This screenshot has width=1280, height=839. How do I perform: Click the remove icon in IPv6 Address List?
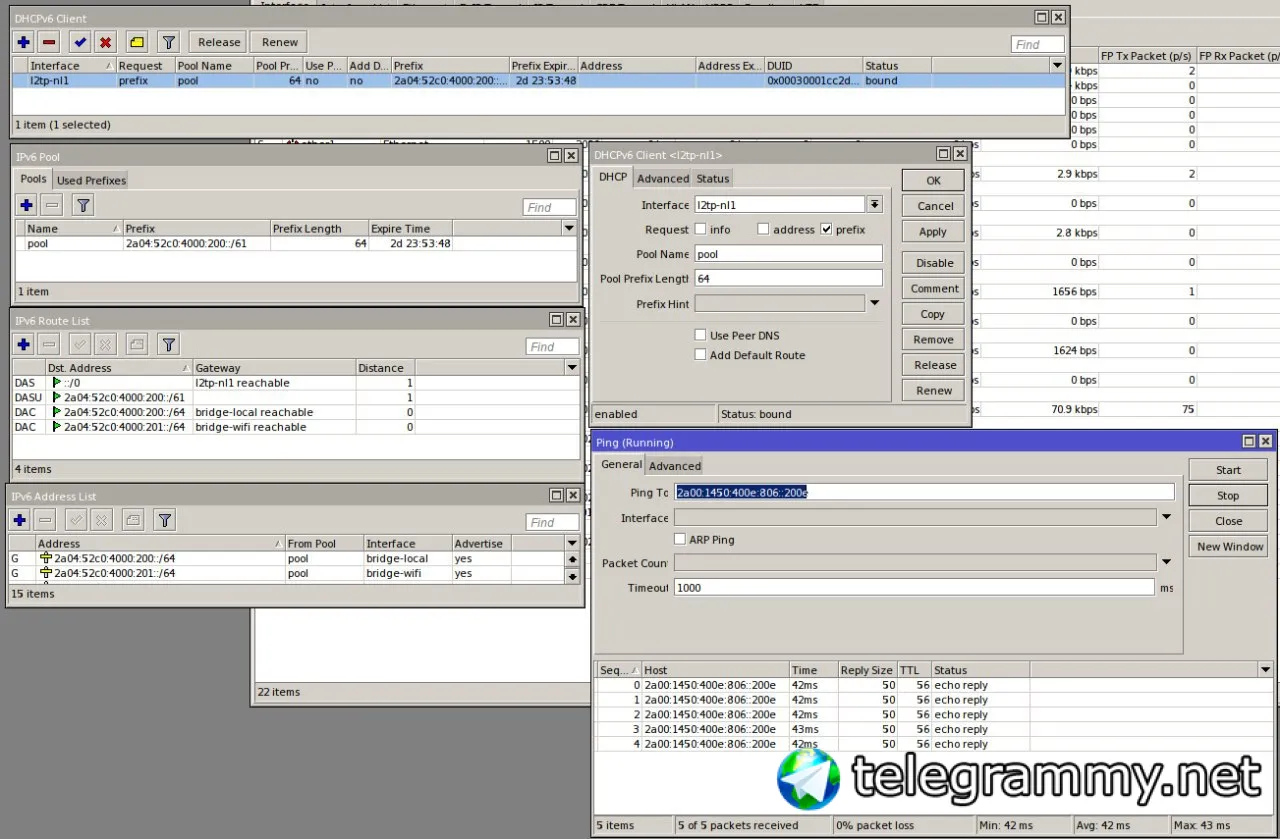(x=45, y=520)
